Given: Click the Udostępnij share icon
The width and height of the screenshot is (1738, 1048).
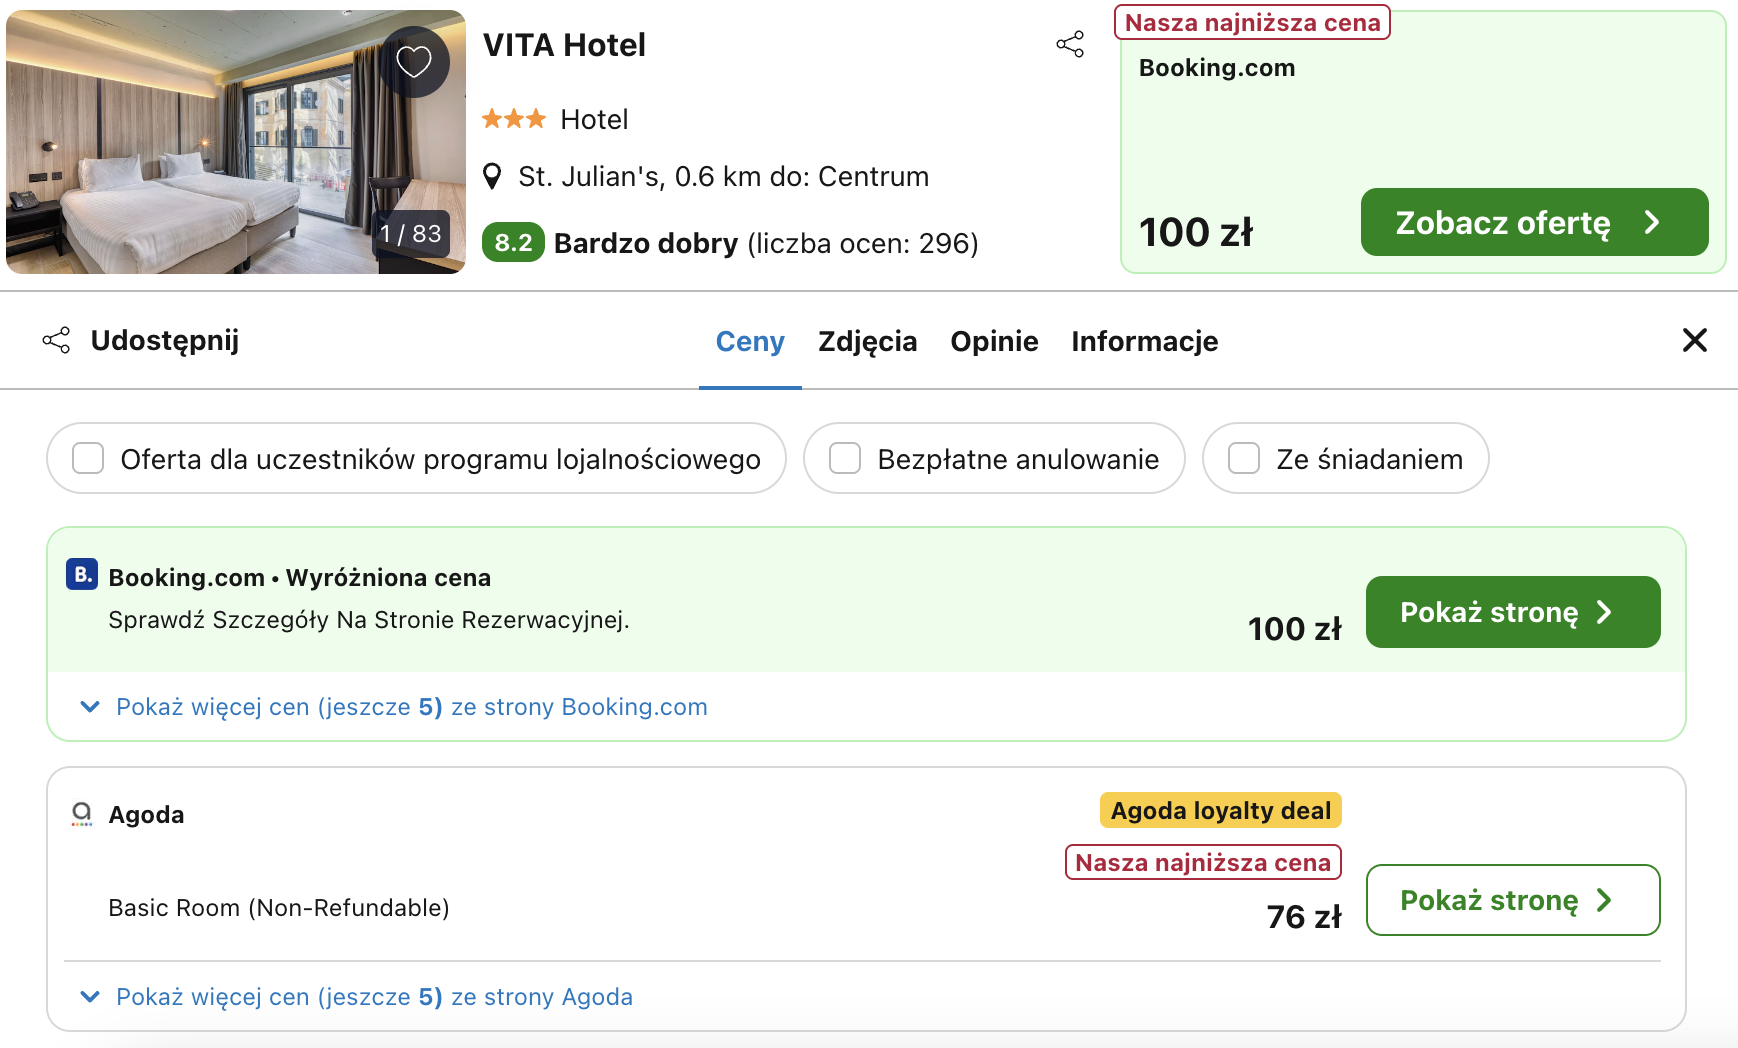Looking at the screenshot, I should tap(56, 340).
